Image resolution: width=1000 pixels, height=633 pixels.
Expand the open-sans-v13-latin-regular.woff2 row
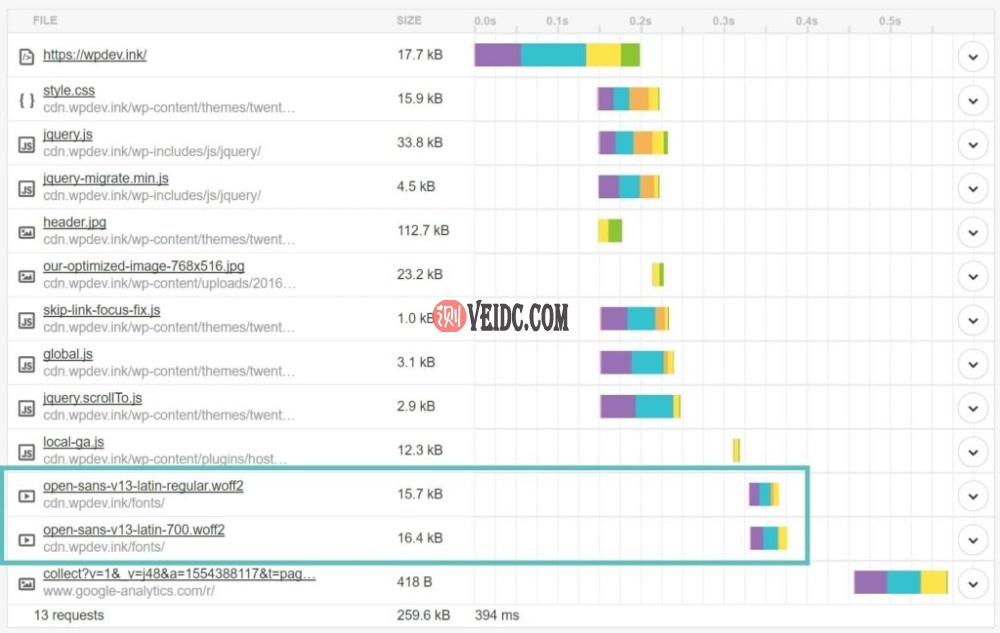[973, 496]
